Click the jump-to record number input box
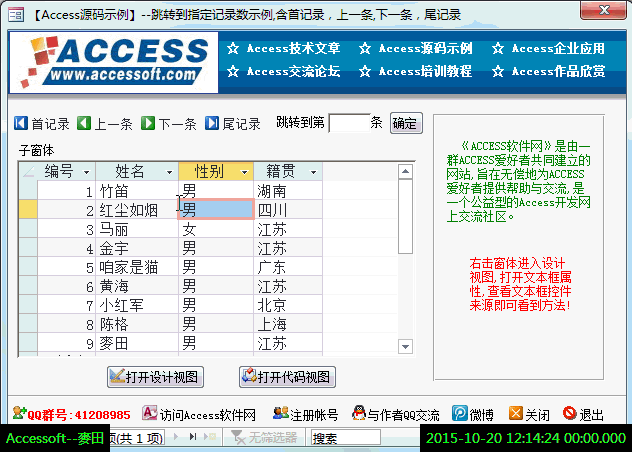 click(x=349, y=123)
